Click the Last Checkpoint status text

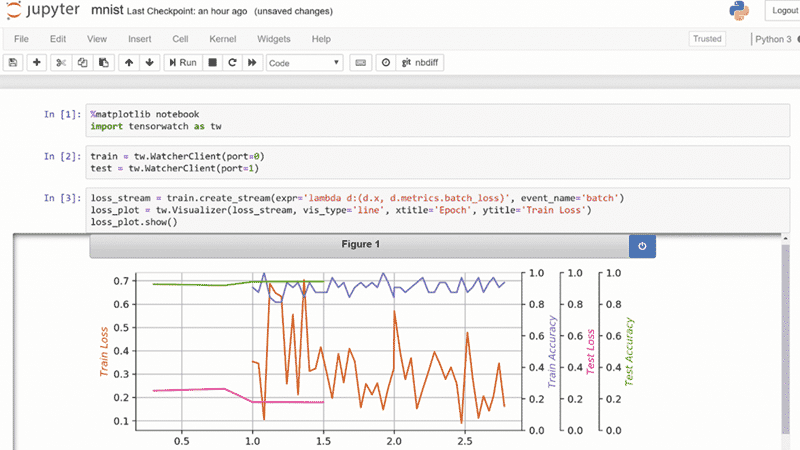[187, 11]
